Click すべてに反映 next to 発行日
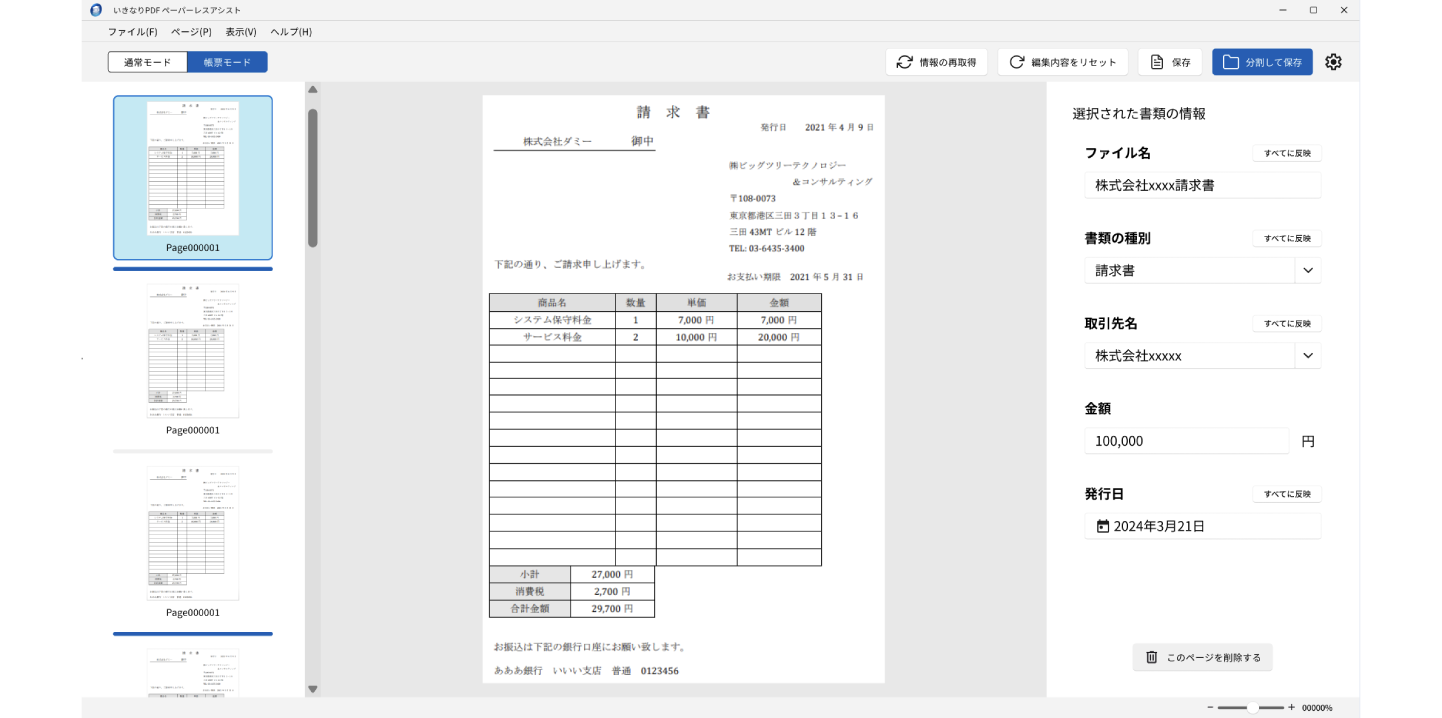 pyautogui.click(x=1286, y=493)
